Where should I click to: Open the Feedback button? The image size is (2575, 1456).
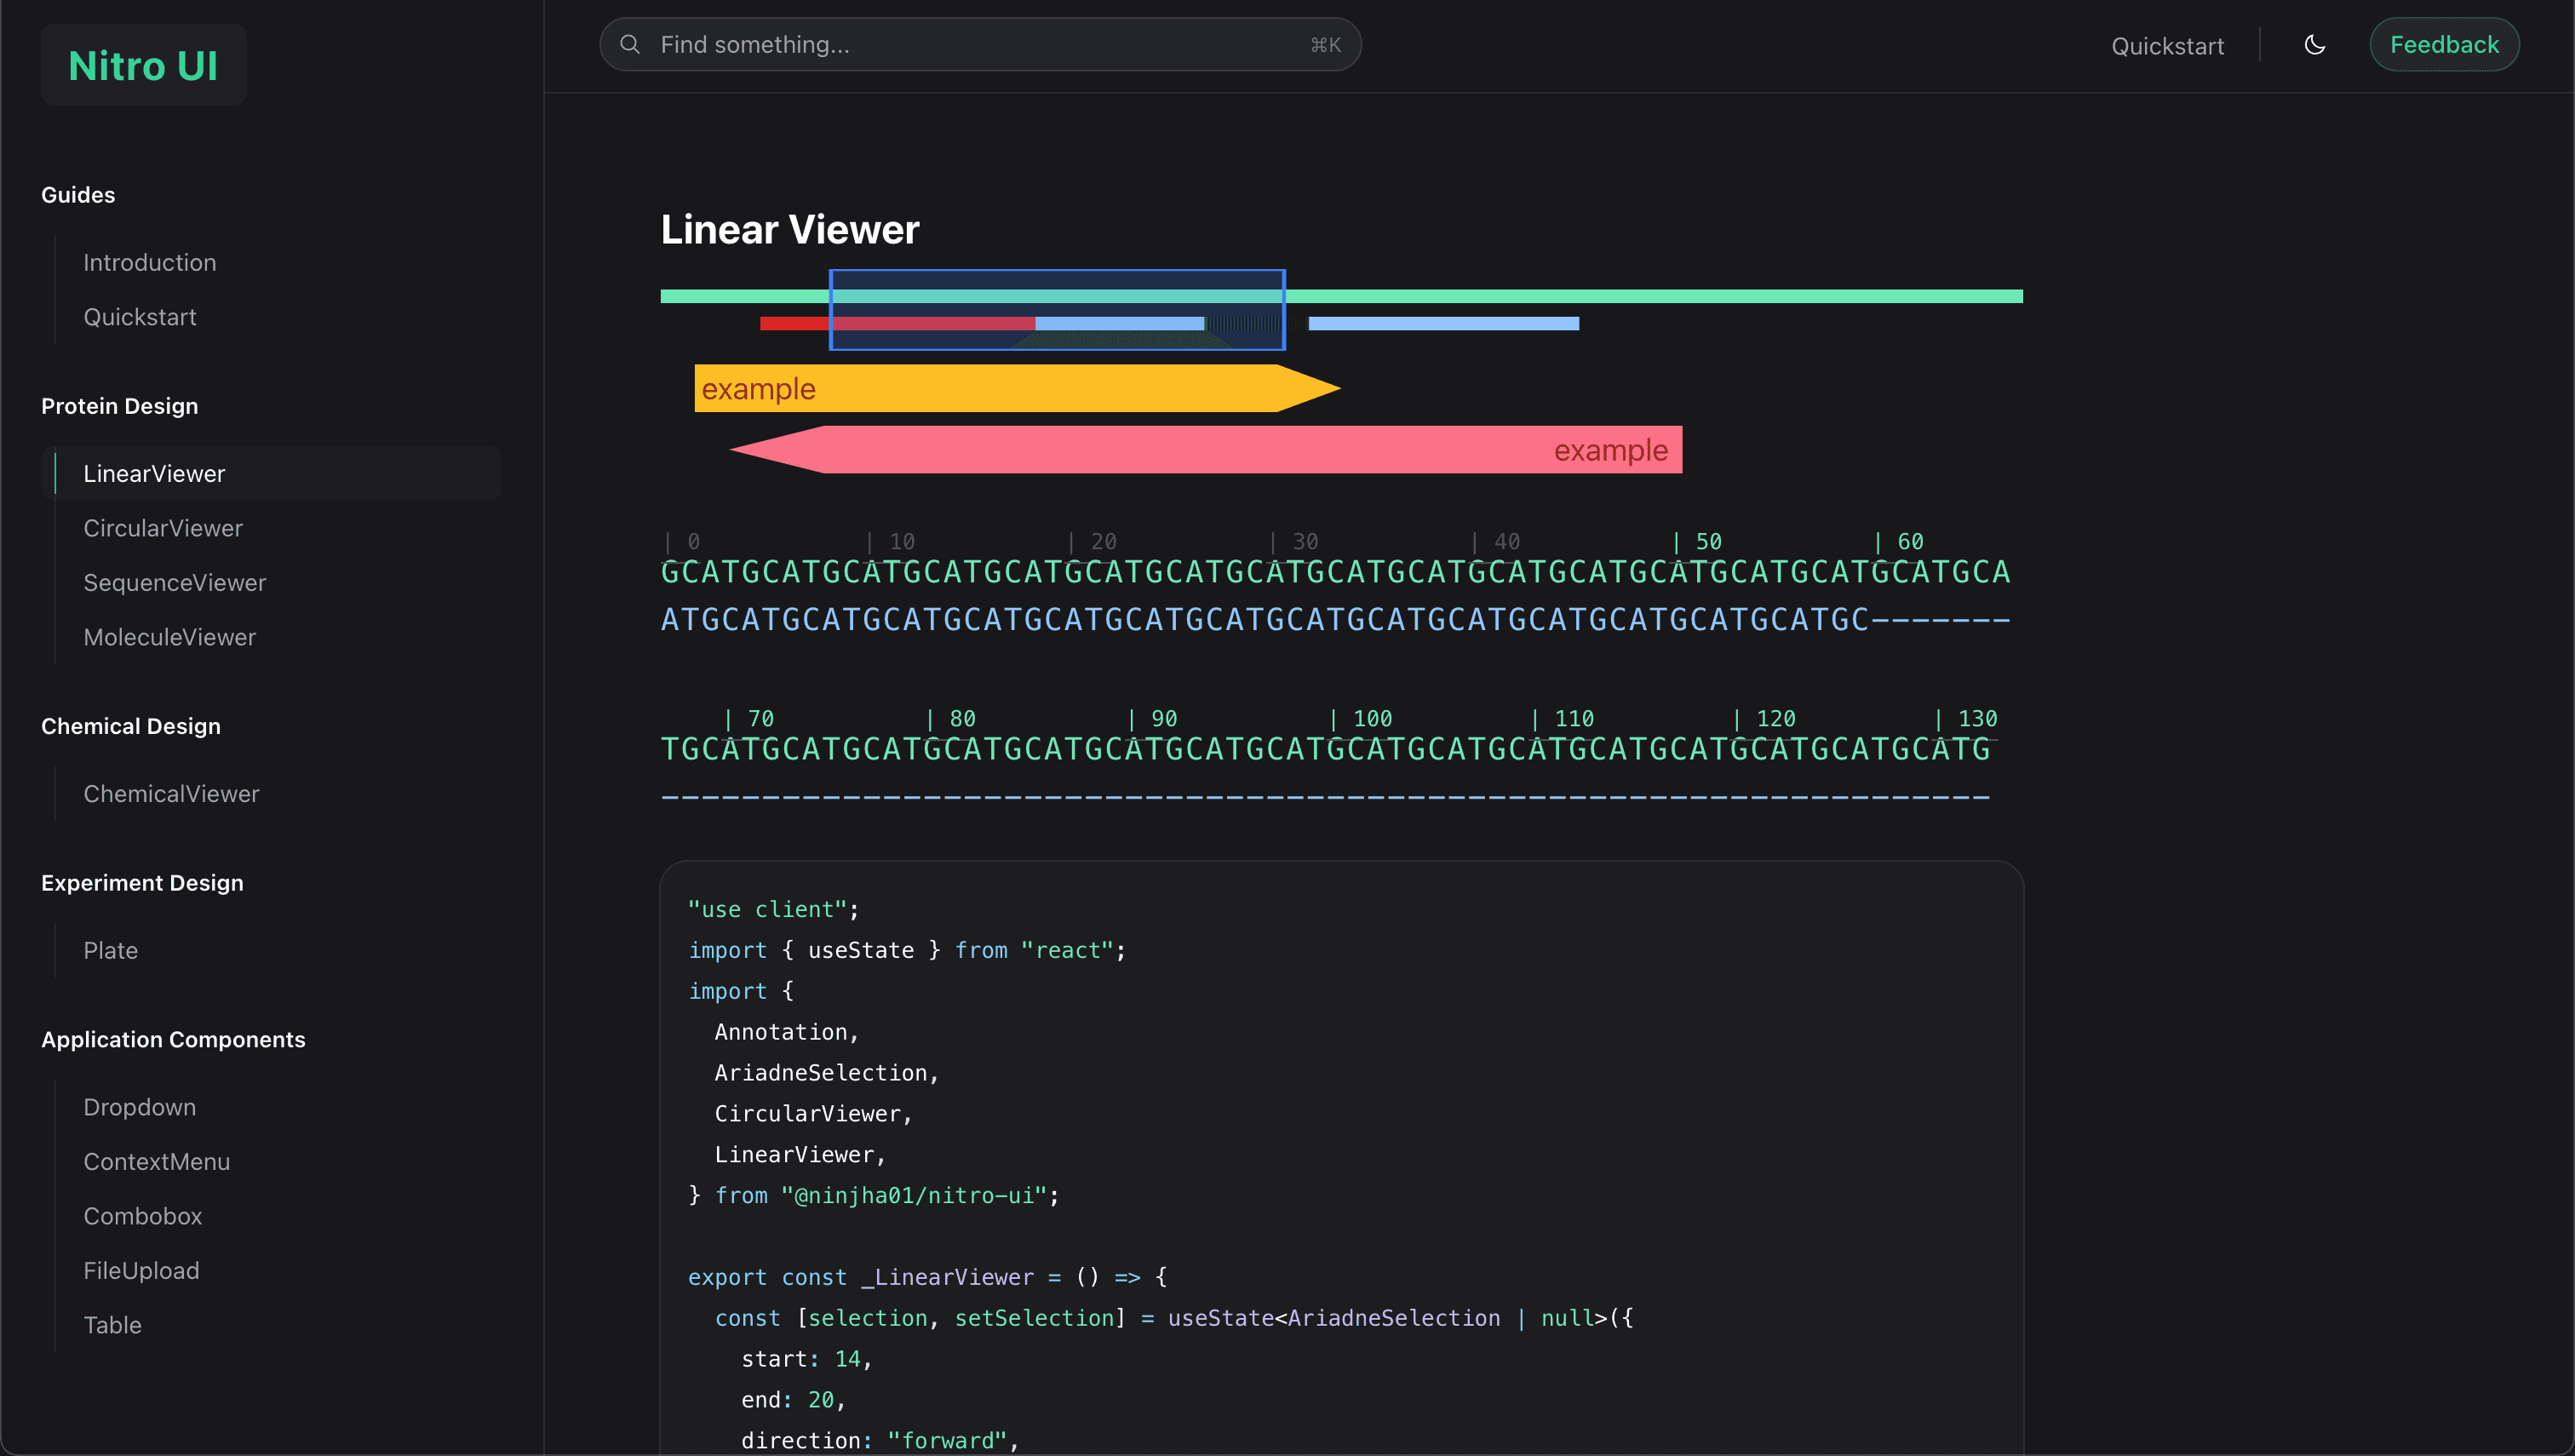pyautogui.click(x=2444, y=45)
